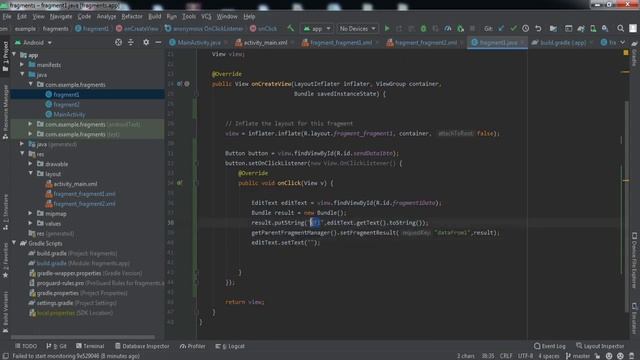Collapse the app module node
Viewport: 640px width, 360px height.
(15, 54)
